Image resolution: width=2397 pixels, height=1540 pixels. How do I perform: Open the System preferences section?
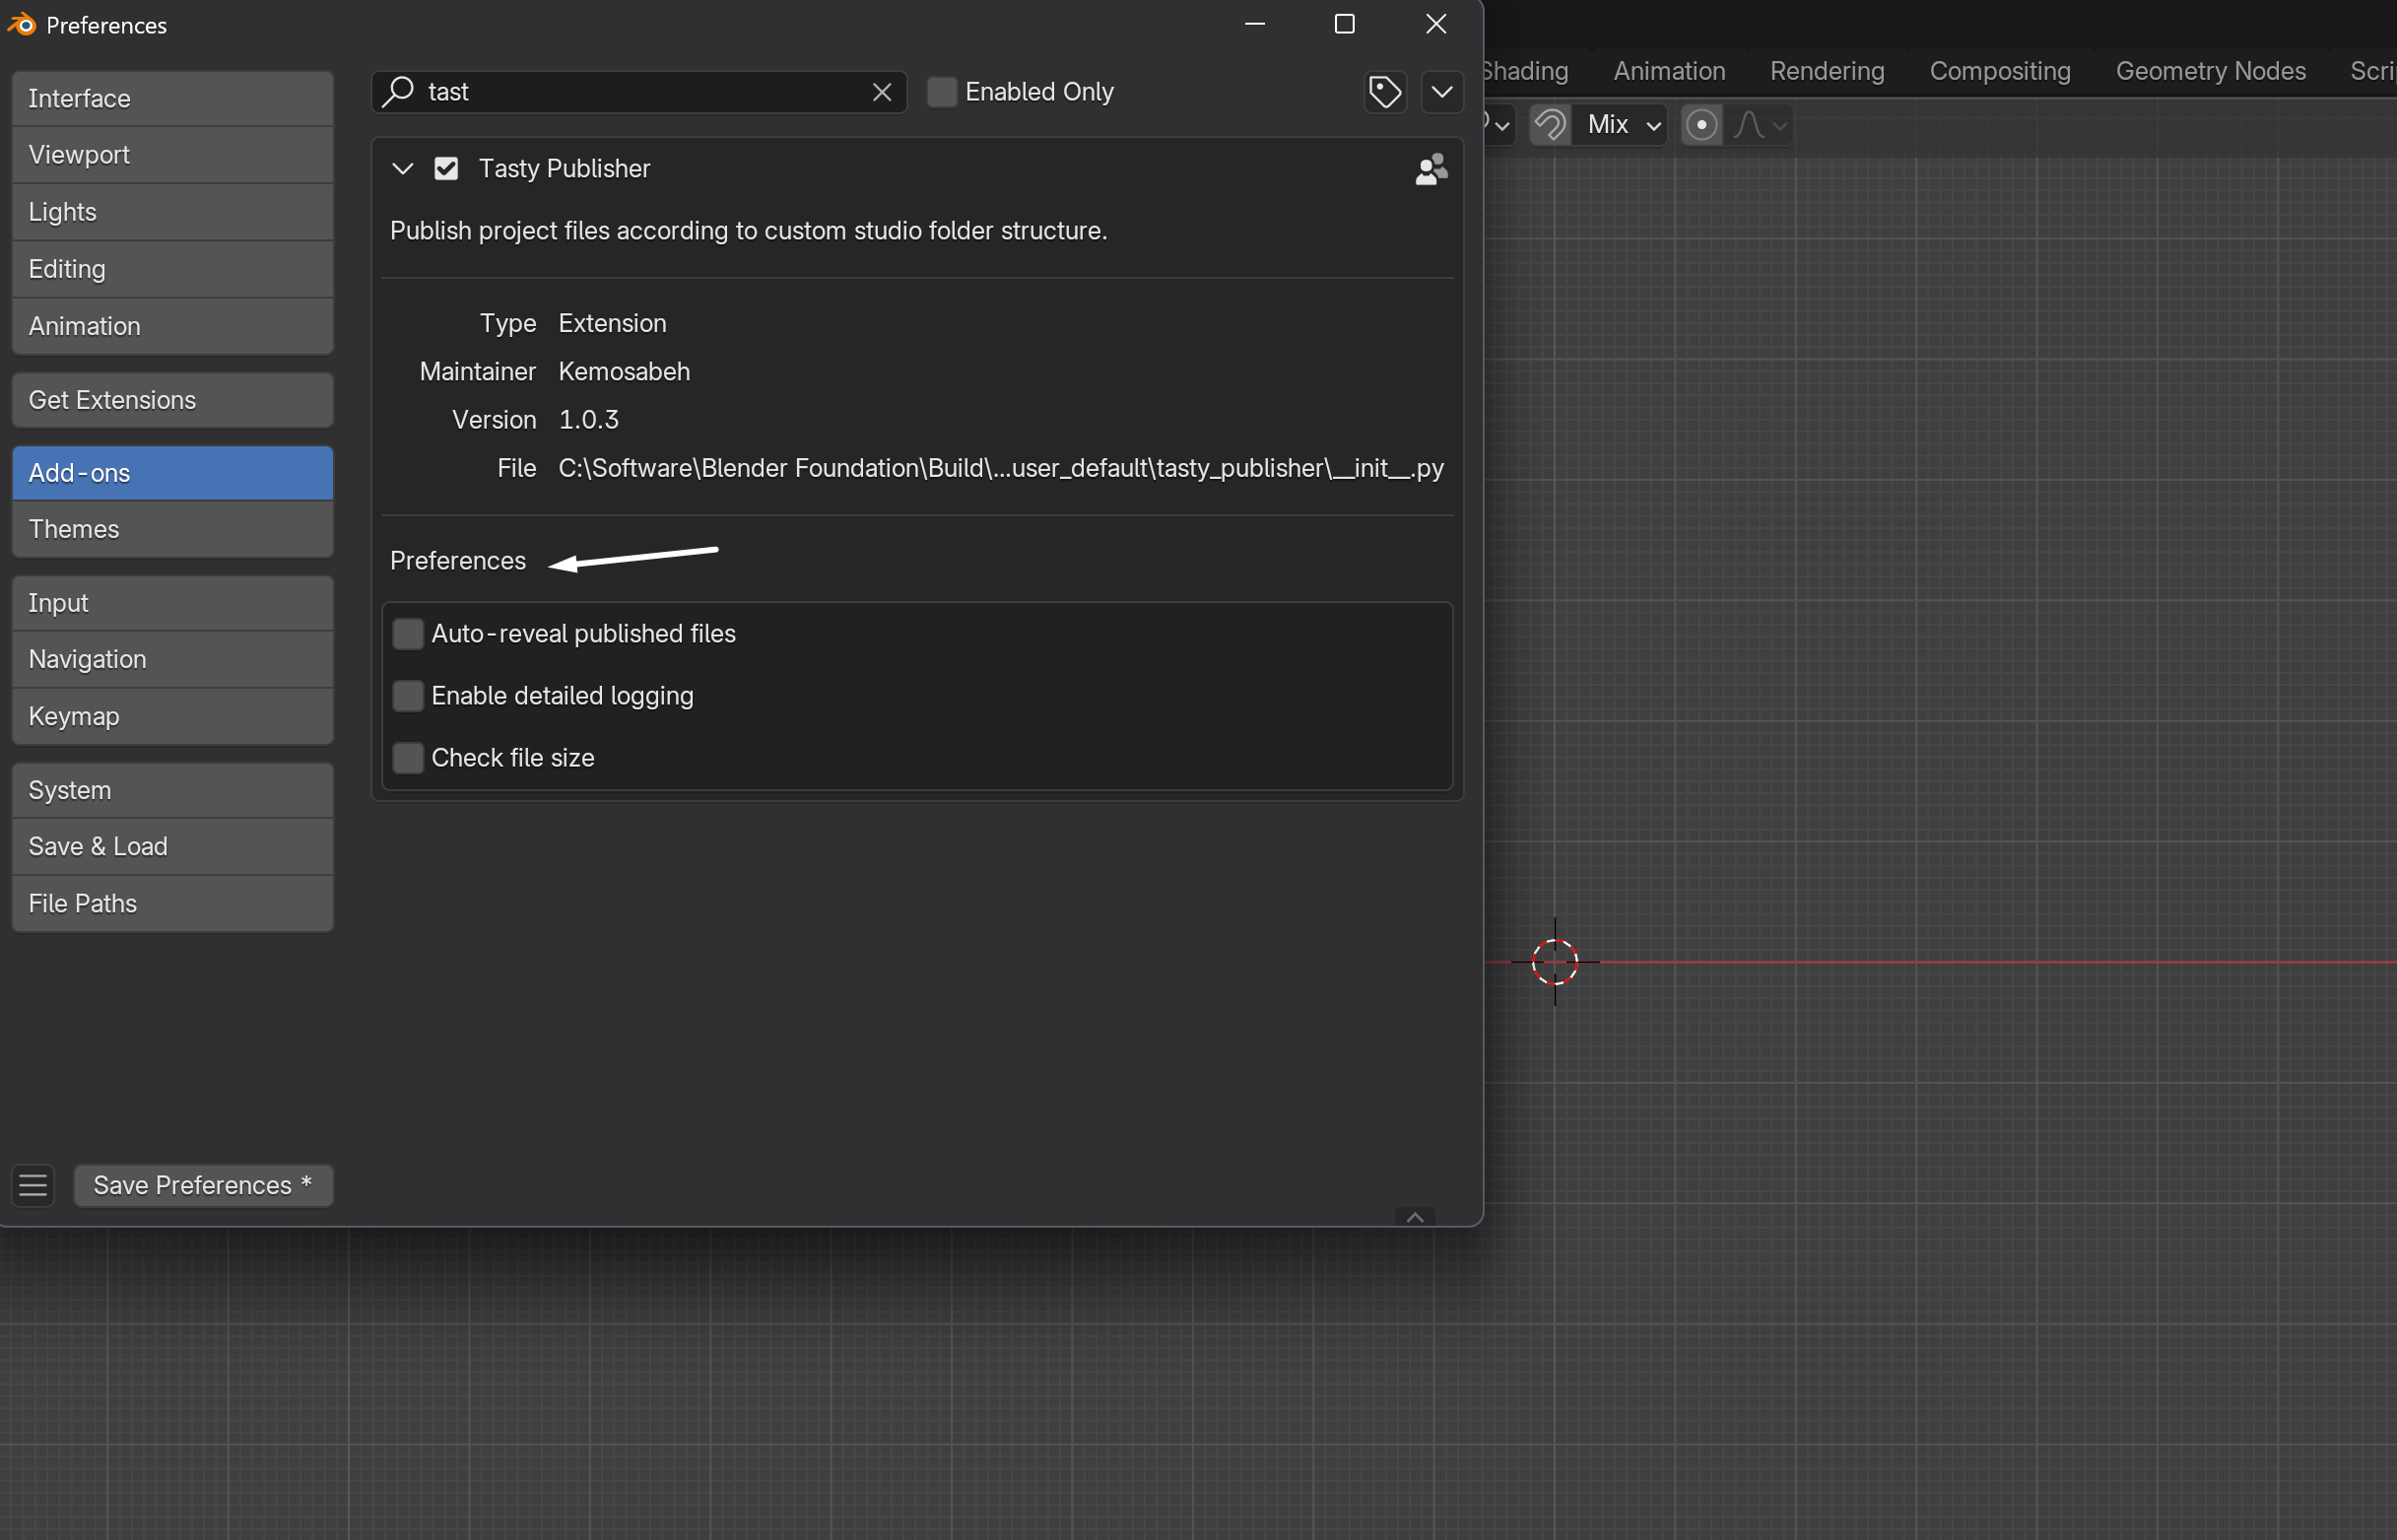click(172, 790)
